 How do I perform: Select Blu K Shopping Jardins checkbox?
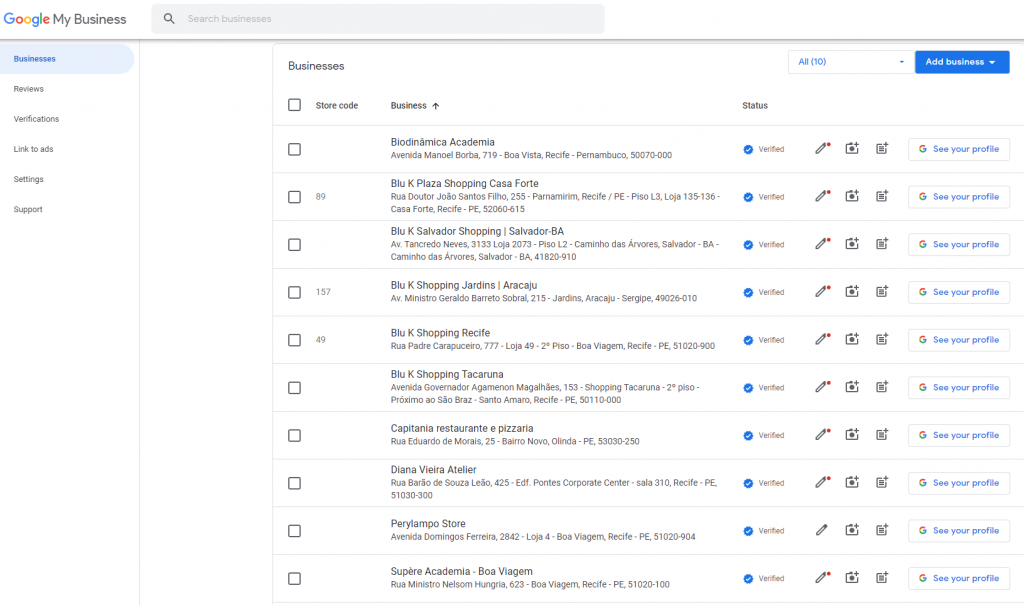tap(295, 292)
